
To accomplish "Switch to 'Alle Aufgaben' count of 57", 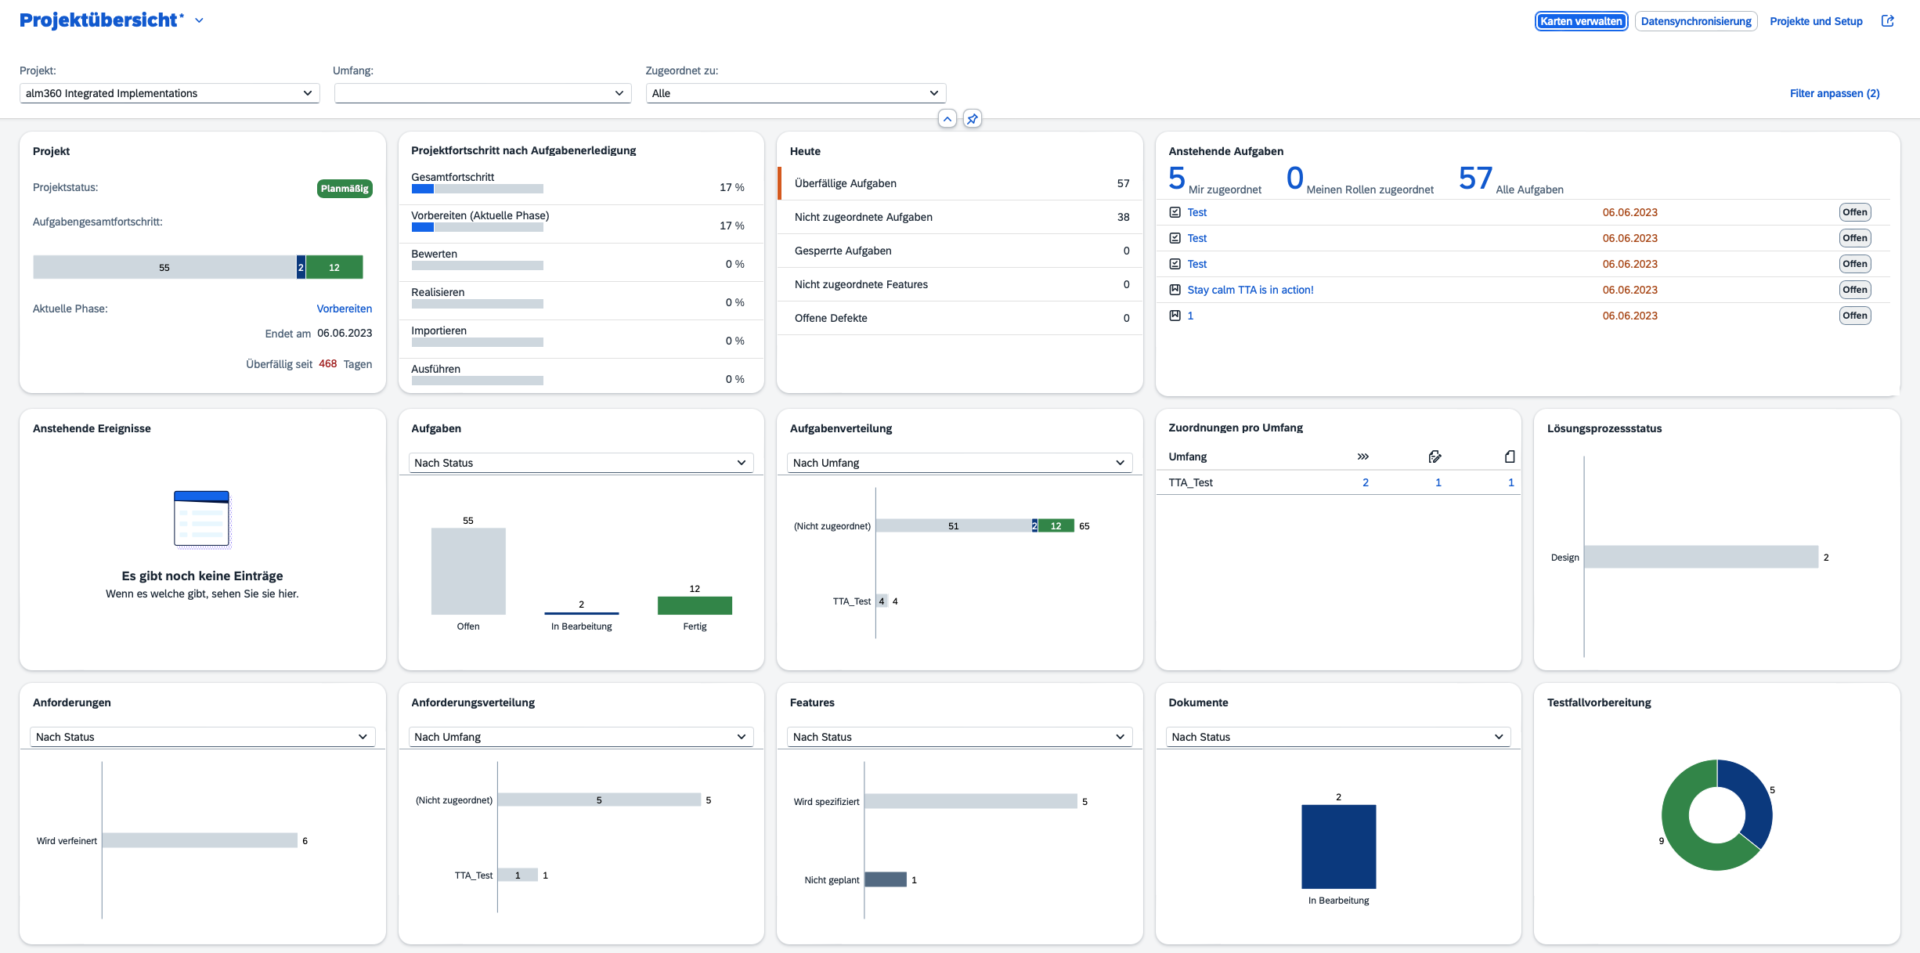I will tap(1475, 179).
